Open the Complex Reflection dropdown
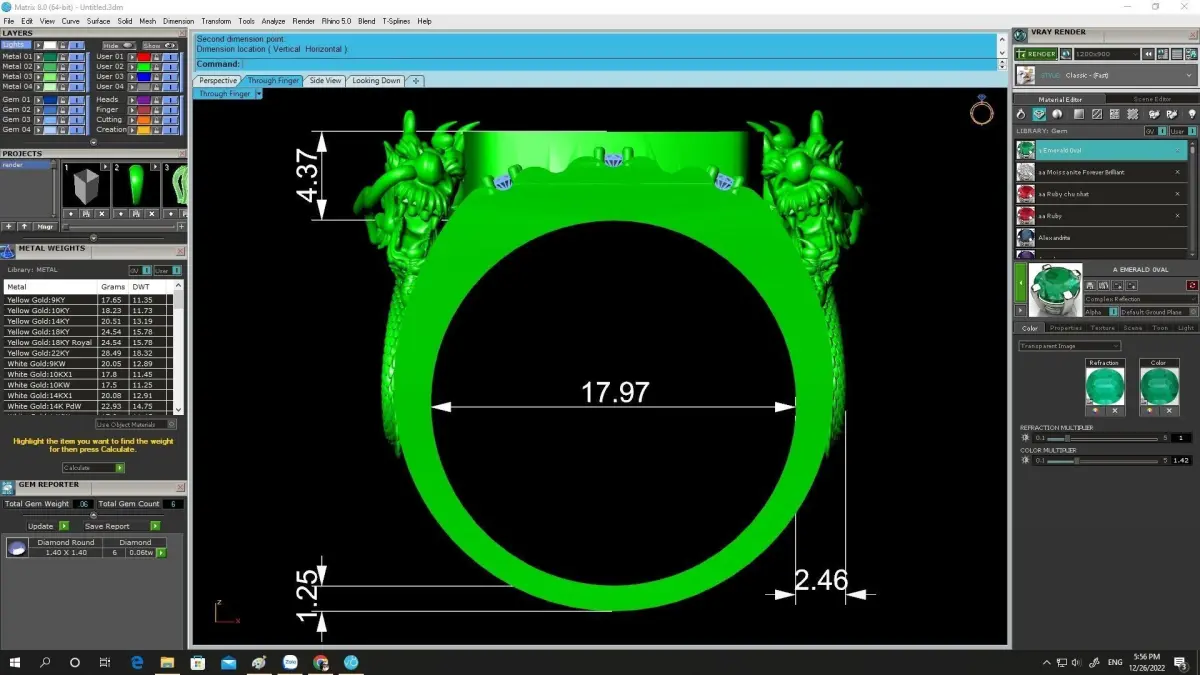The width and height of the screenshot is (1200, 675). pyautogui.click(x=1140, y=299)
